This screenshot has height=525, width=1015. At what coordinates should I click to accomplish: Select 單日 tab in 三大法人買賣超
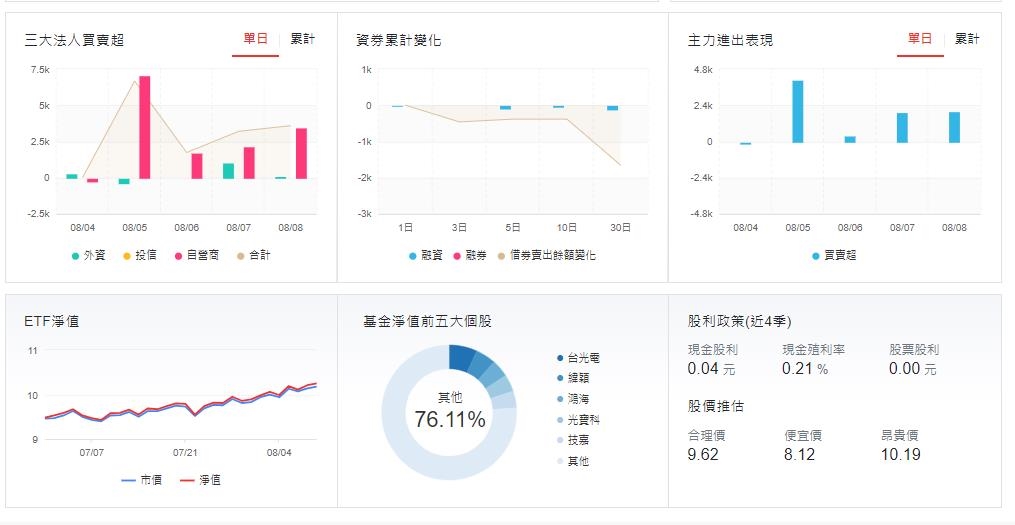click(x=255, y=39)
